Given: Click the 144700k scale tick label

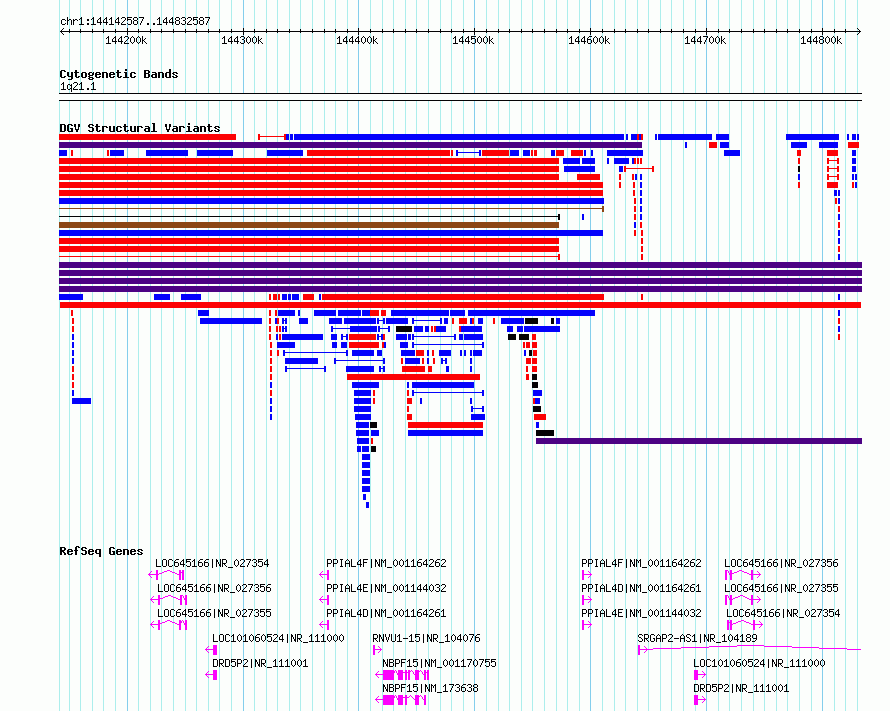Looking at the screenshot, I should 705,40.
